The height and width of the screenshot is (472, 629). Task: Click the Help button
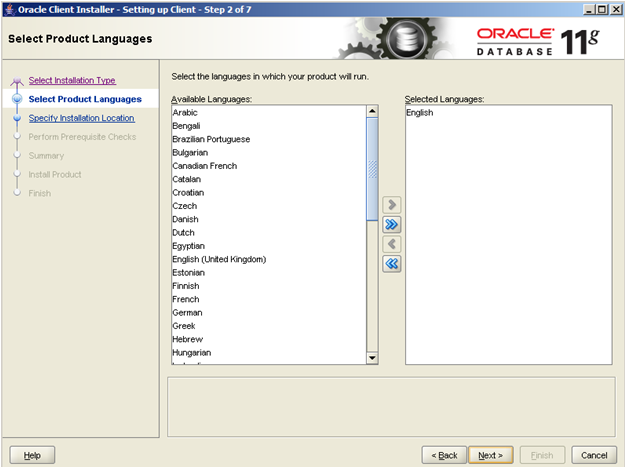pos(32,455)
